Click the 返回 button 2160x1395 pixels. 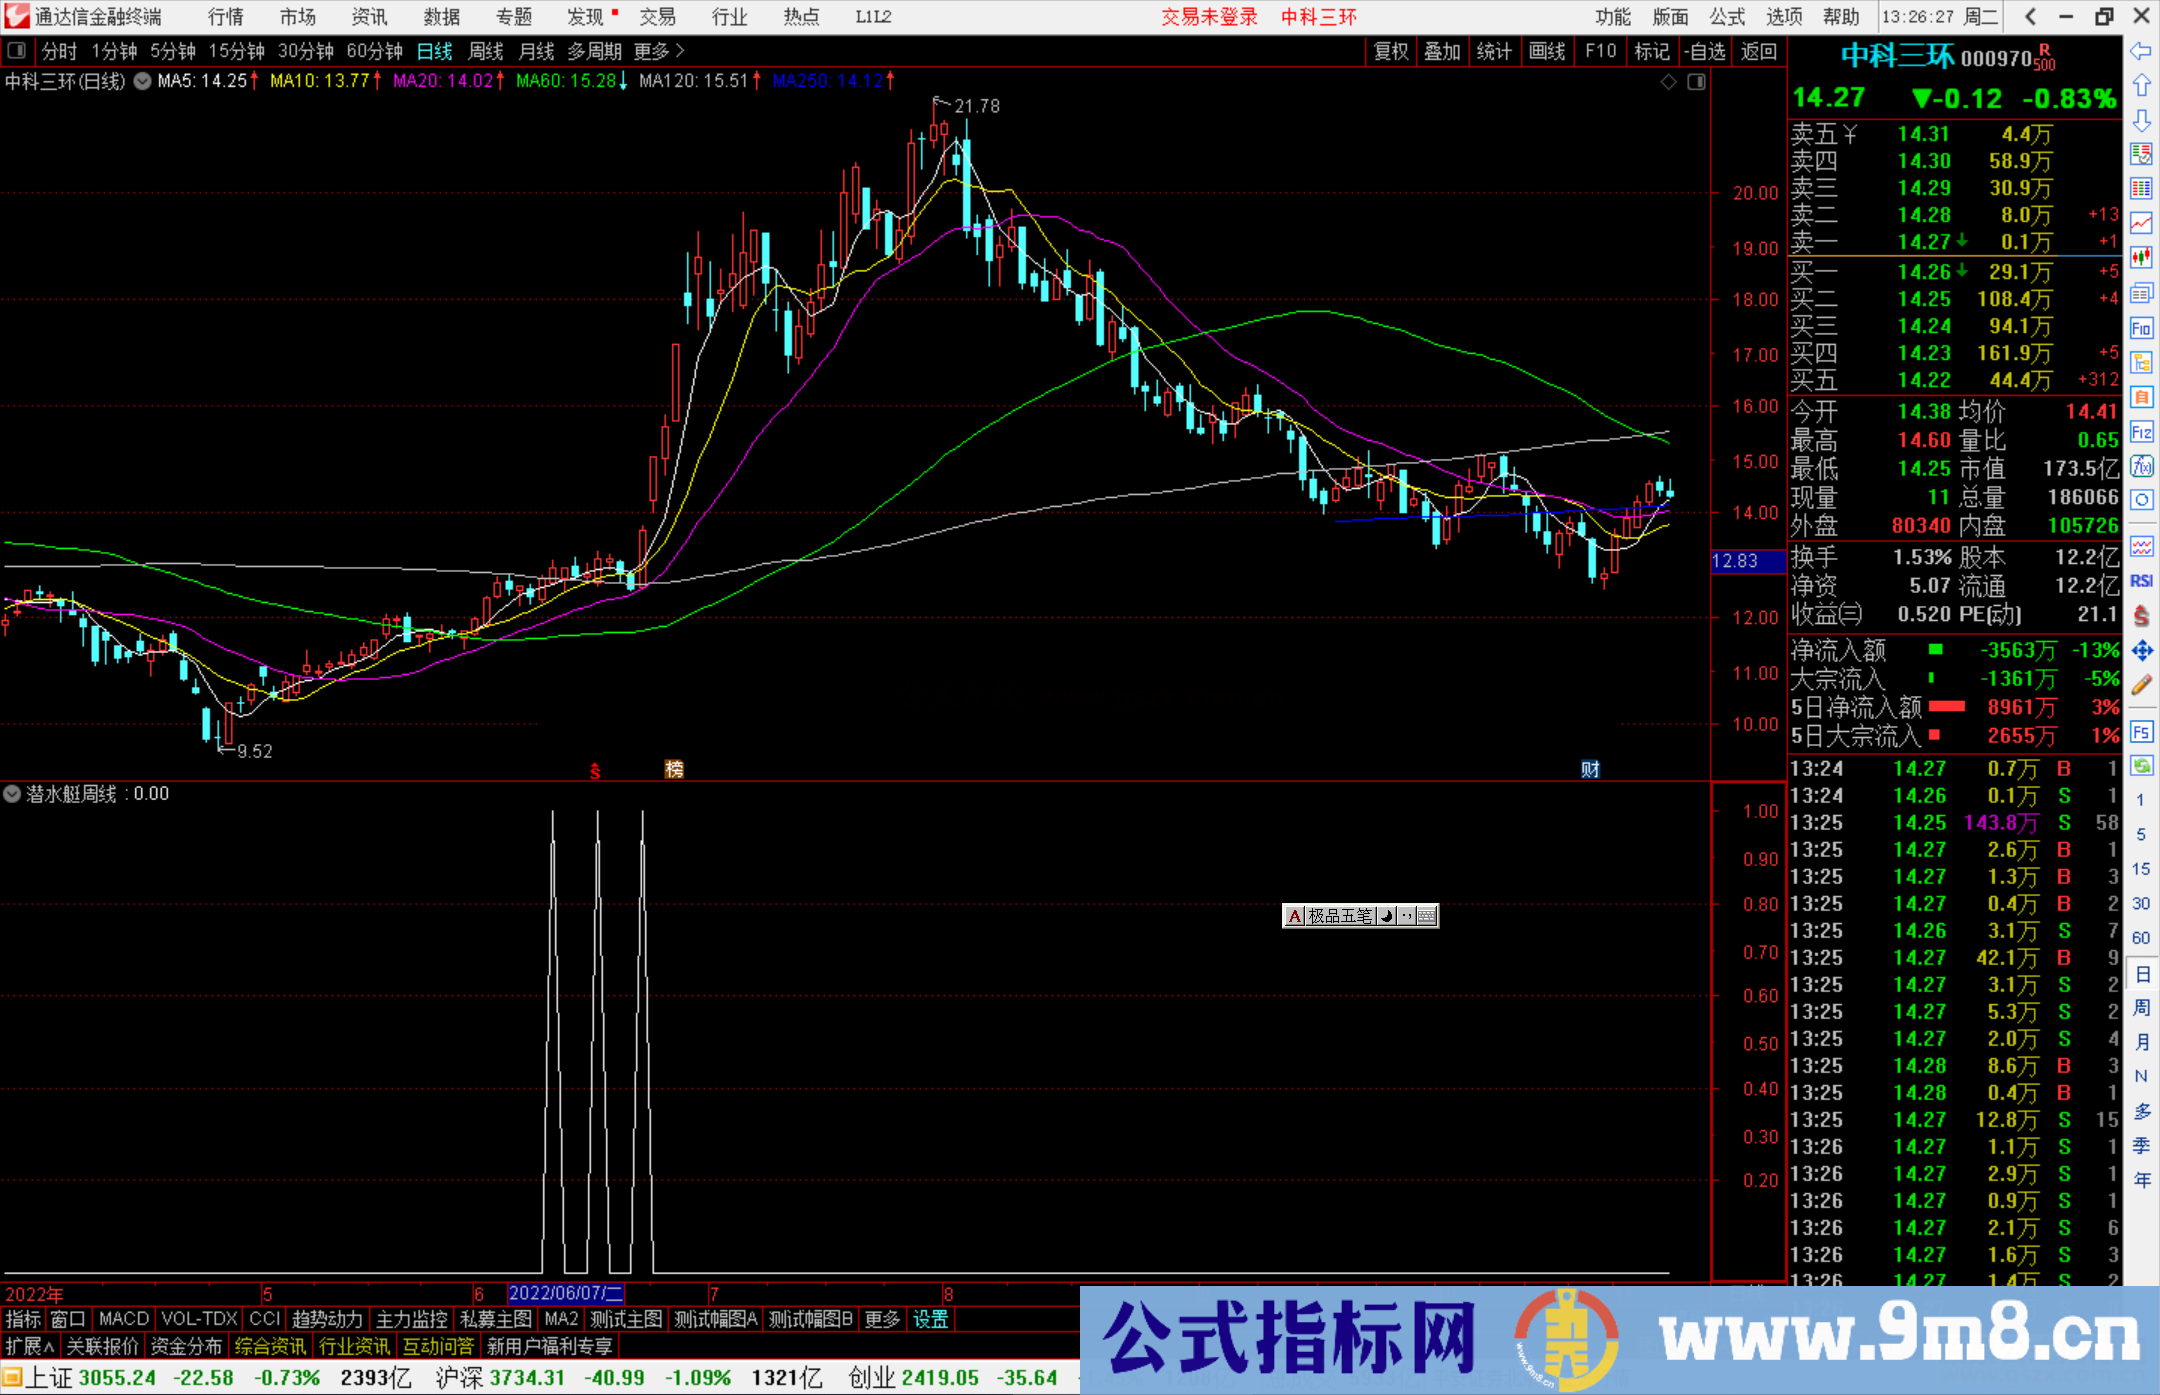point(1758,51)
